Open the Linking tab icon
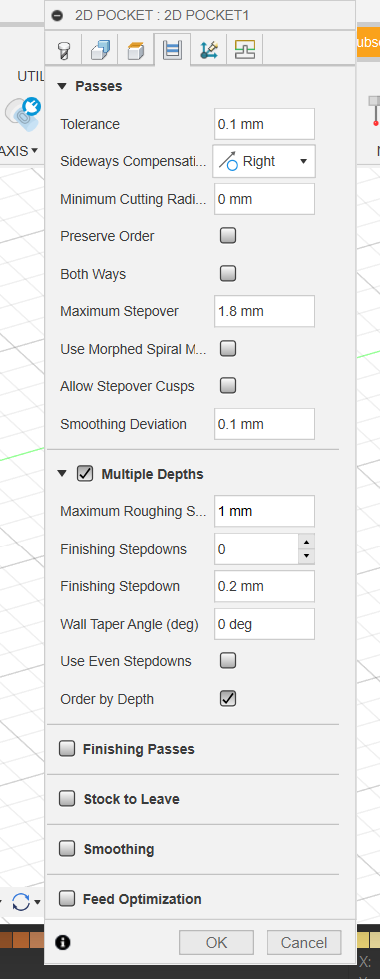 tap(208, 50)
